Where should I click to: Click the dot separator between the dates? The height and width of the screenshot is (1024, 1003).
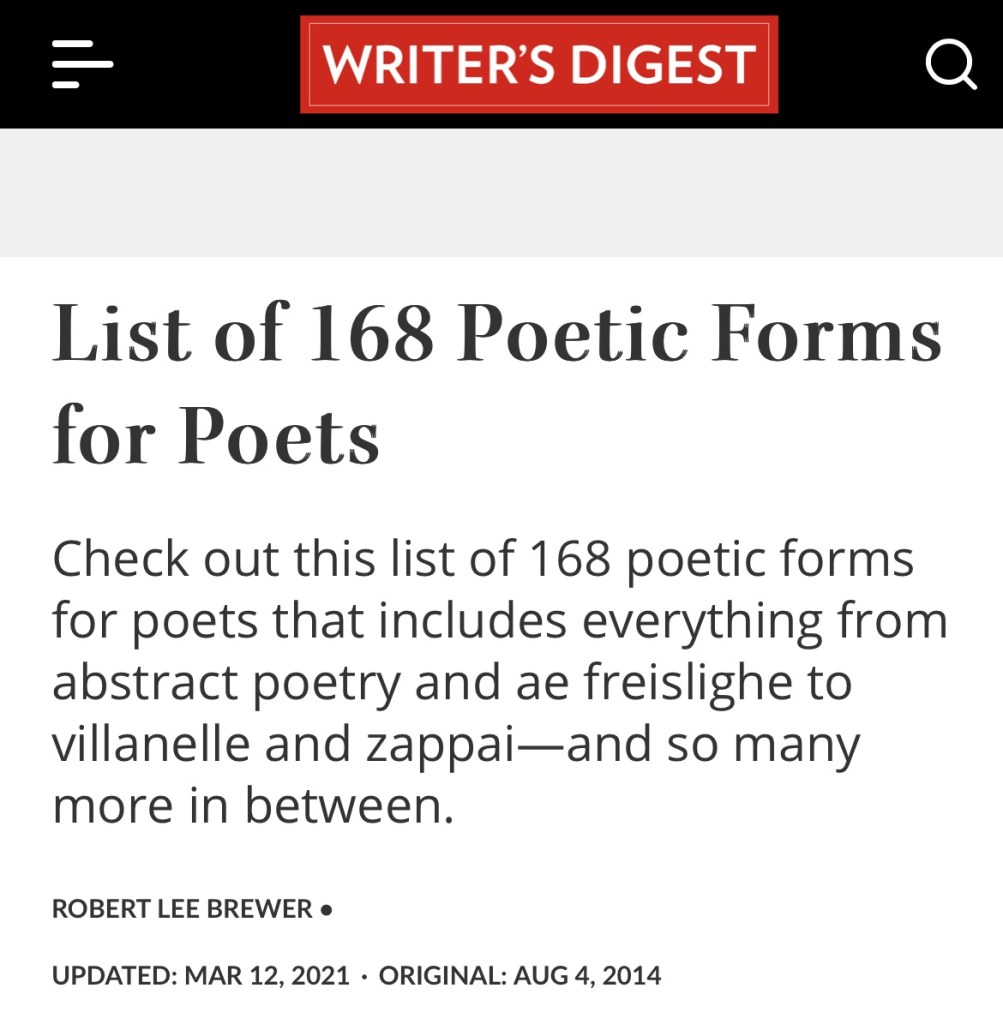point(364,975)
